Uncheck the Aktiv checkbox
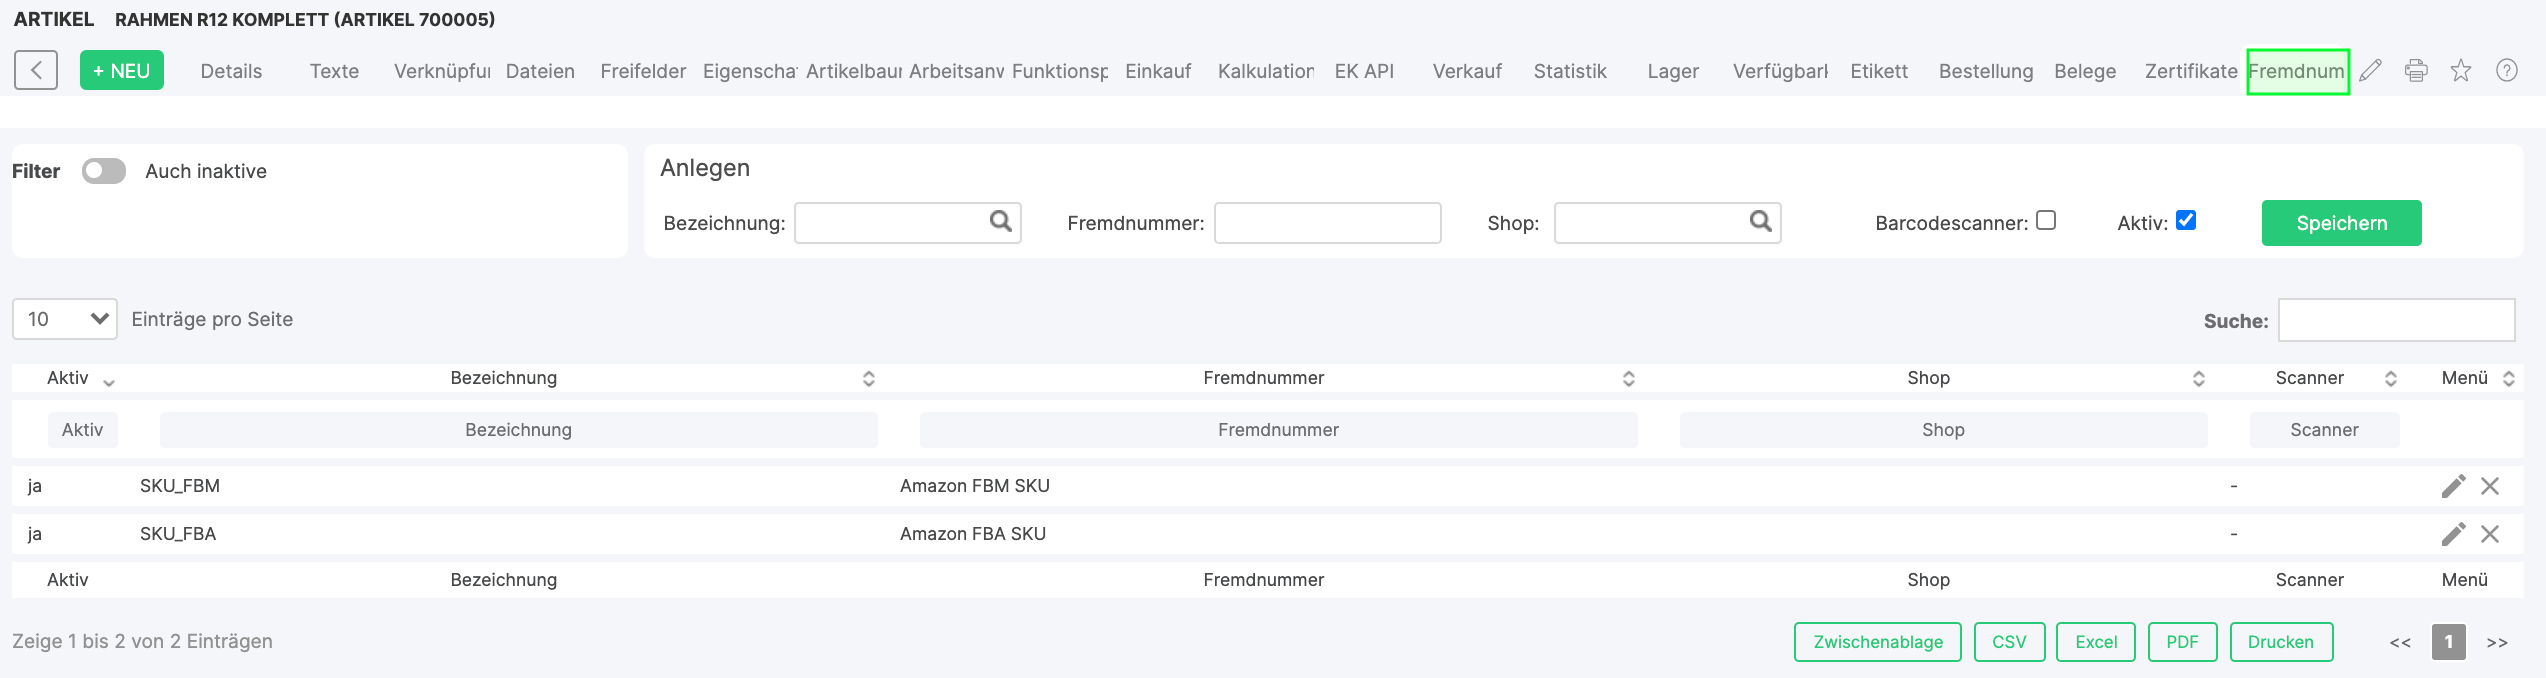Image resolution: width=2546 pixels, height=678 pixels. pos(2186,220)
